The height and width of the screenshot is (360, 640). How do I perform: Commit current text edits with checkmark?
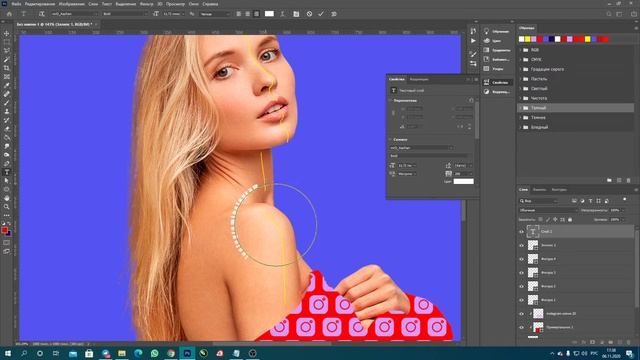(x=321, y=14)
